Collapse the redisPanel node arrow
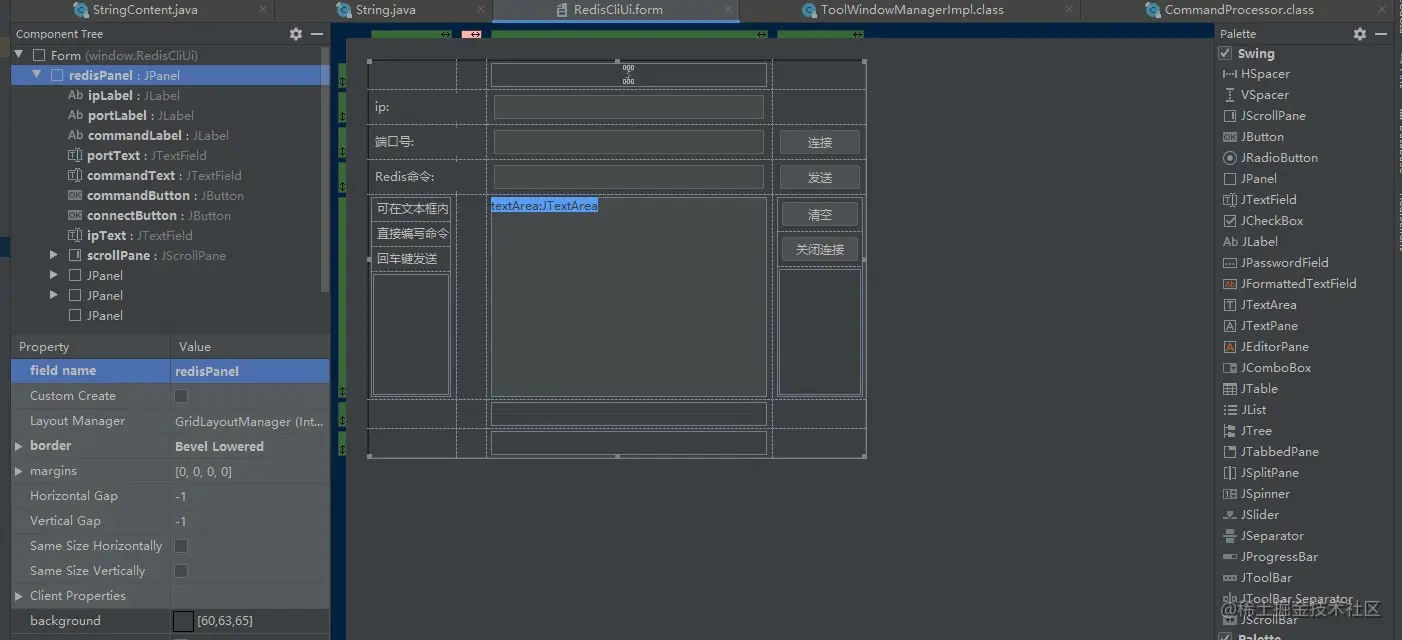Image resolution: width=1402 pixels, height=640 pixels. click(x=37, y=75)
